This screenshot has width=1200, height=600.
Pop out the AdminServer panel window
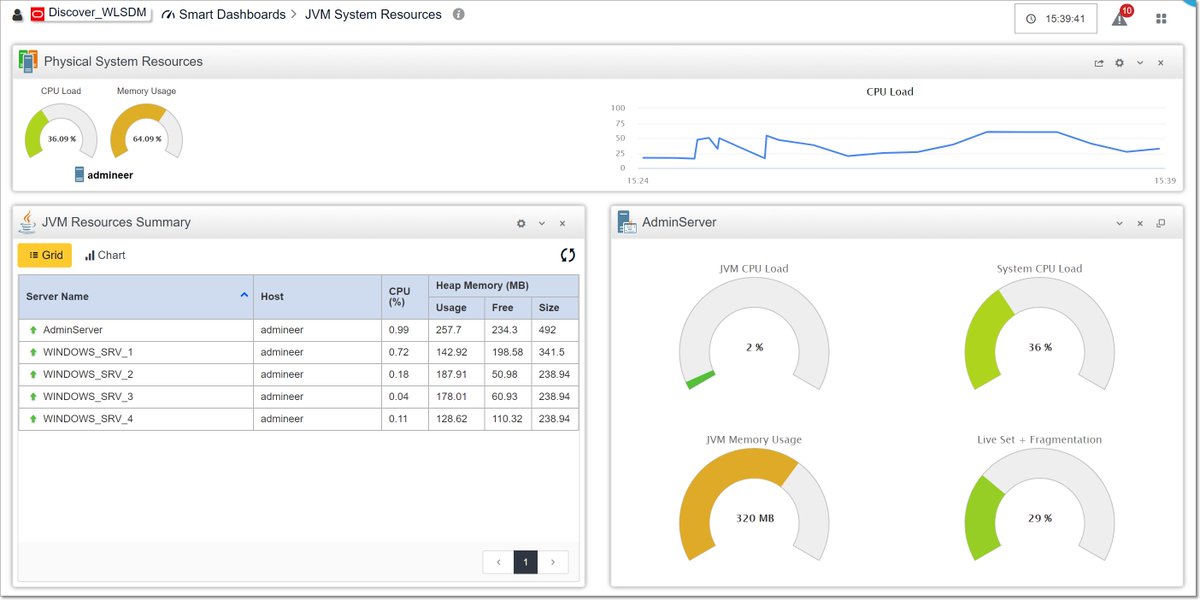tap(1161, 223)
